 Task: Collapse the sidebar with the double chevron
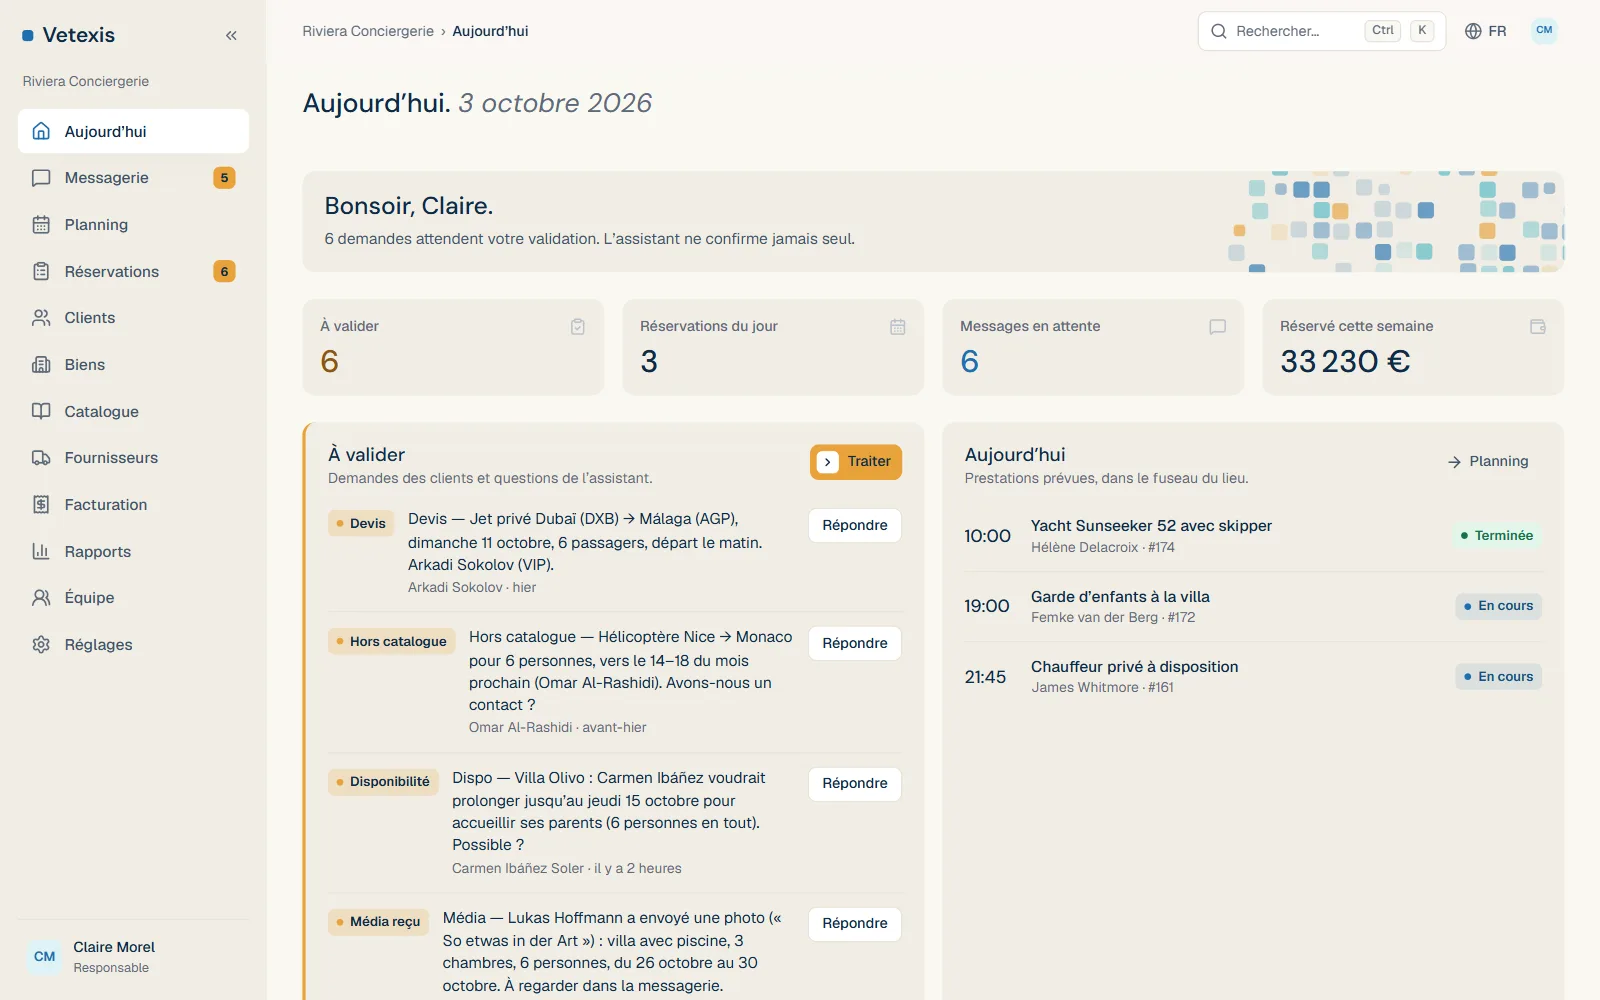tap(231, 35)
